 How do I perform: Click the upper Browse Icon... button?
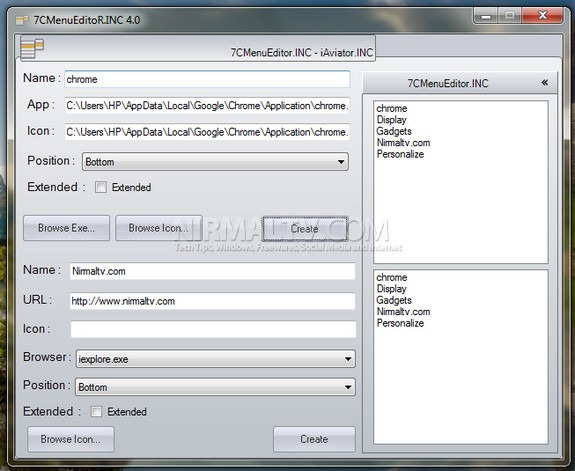(x=158, y=228)
